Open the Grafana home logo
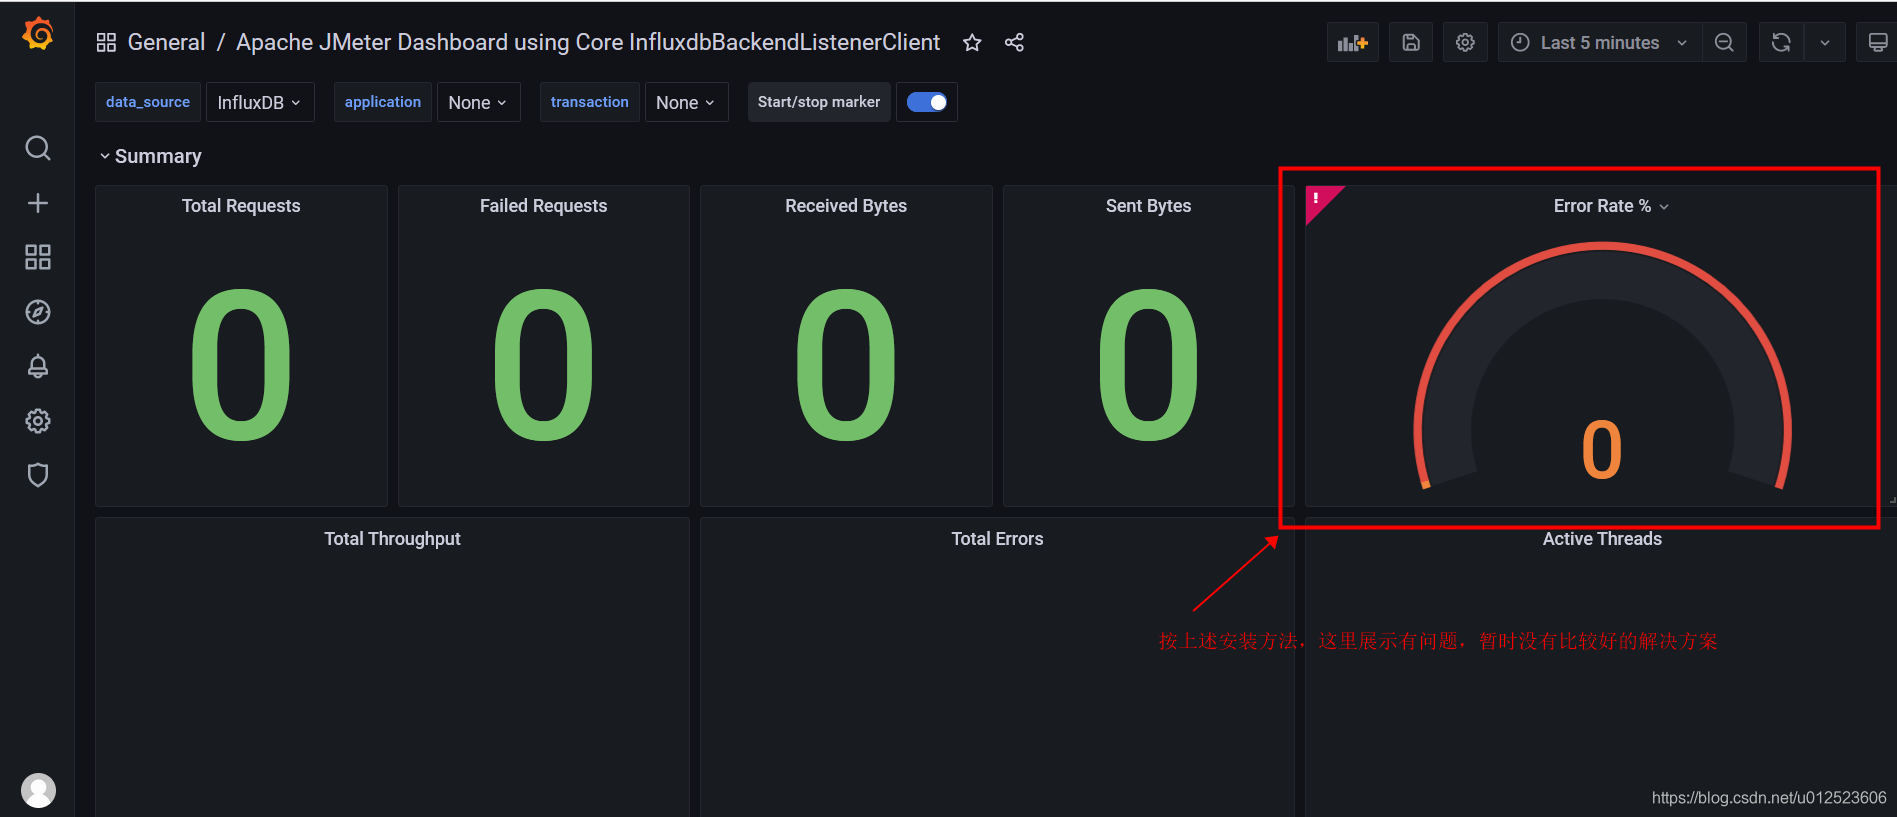Screen dimensions: 1897x817 38,34
